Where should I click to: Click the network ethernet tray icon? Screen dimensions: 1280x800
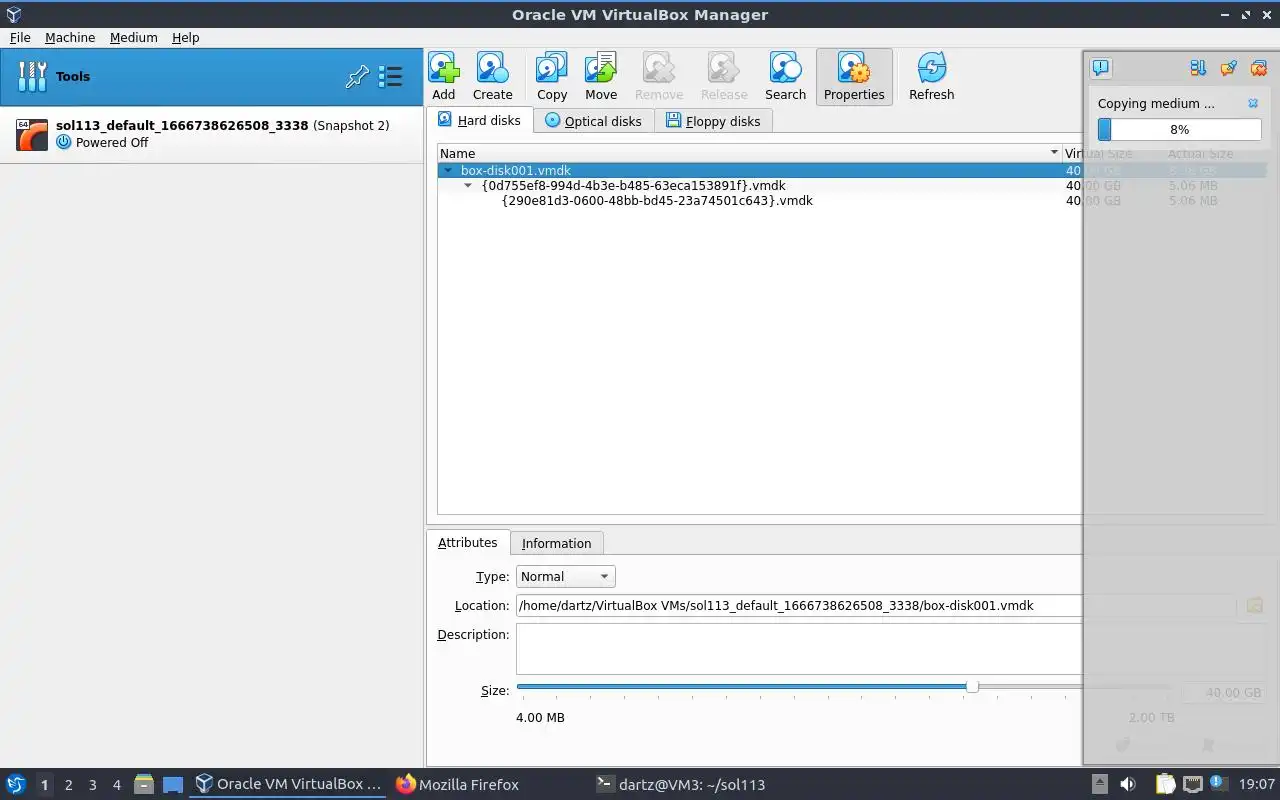point(1192,784)
